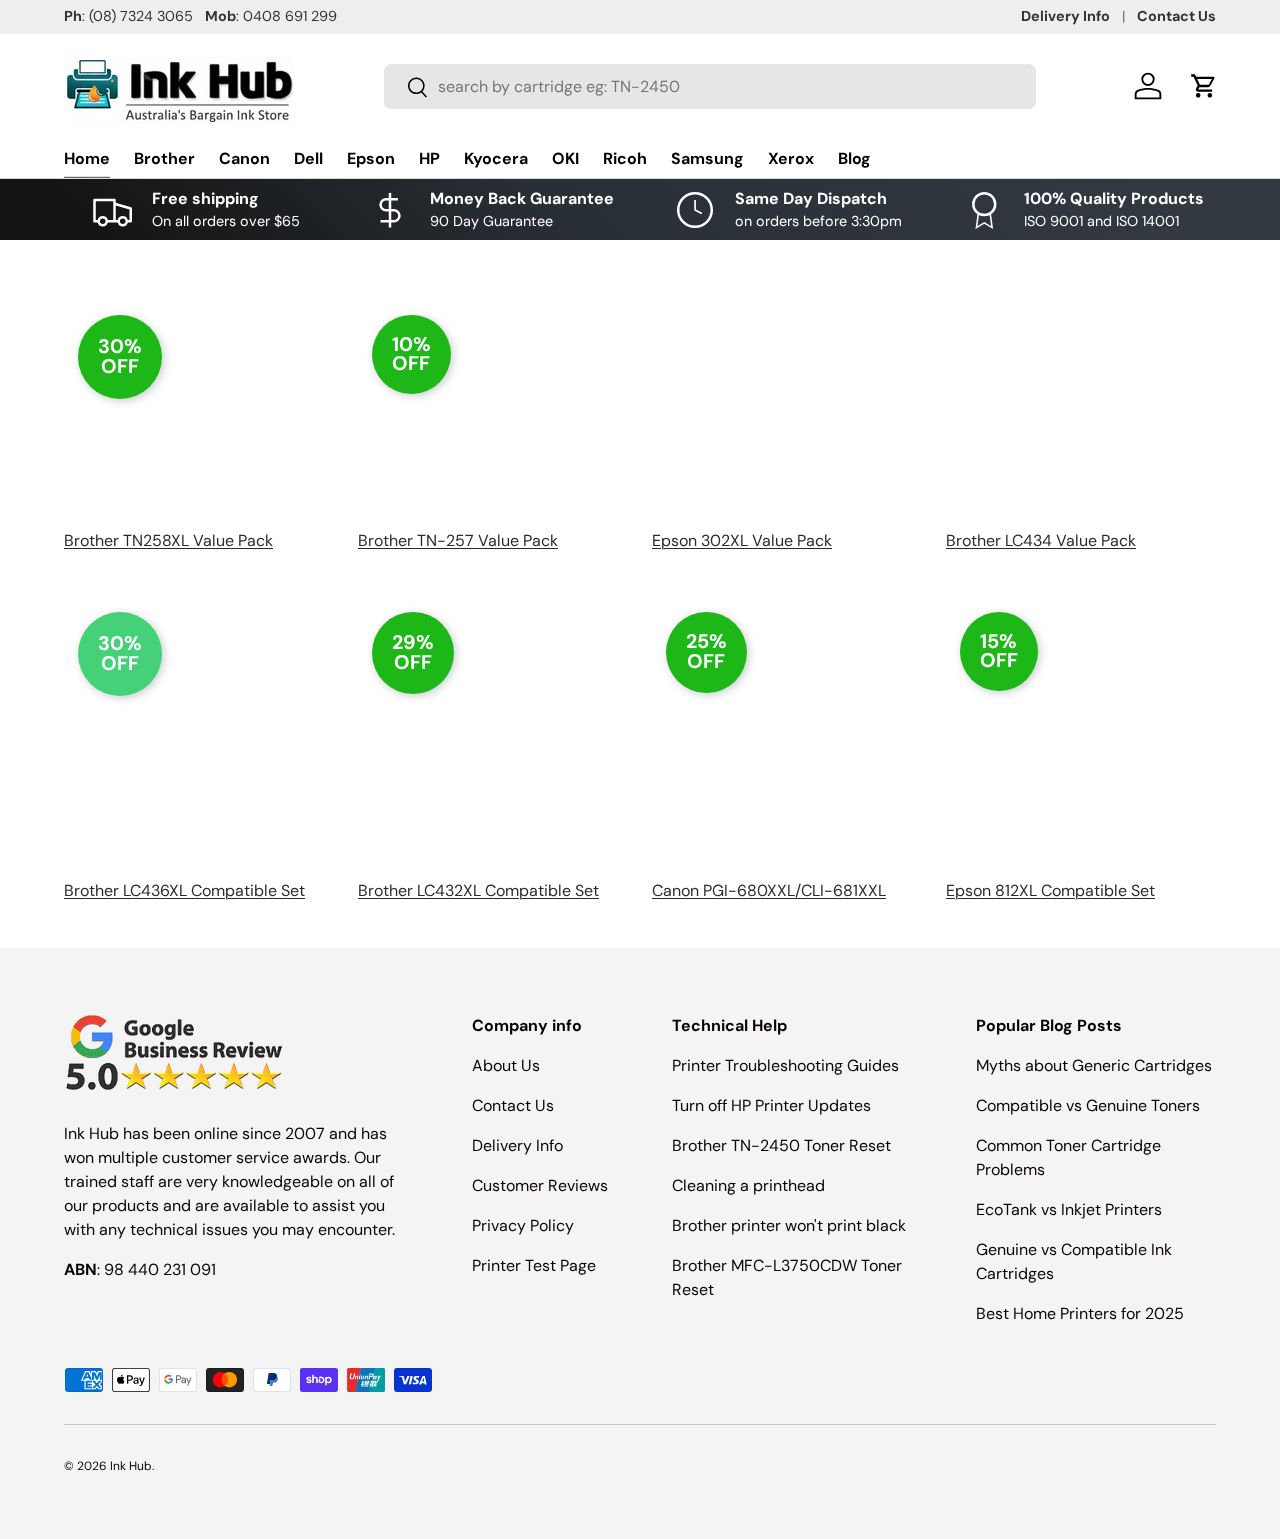
Task: Select the Home menu item
Action: pos(87,159)
